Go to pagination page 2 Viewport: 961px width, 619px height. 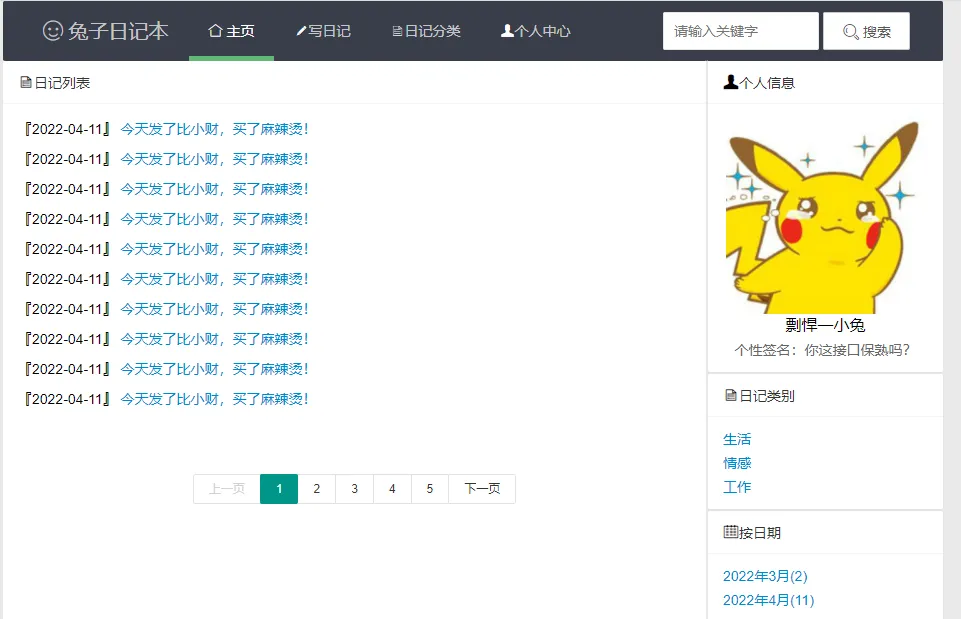tap(316, 488)
